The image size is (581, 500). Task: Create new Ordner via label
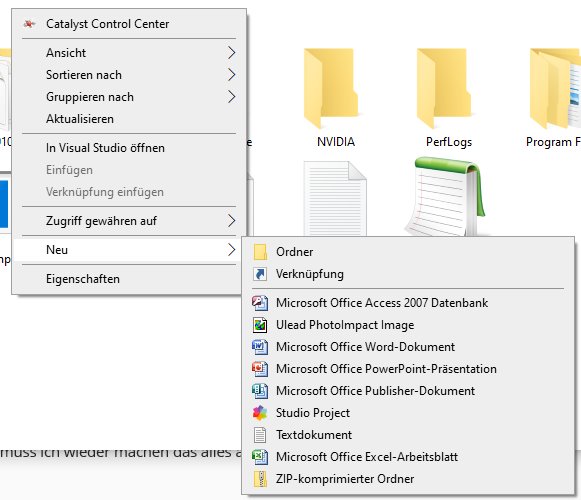coord(295,252)
